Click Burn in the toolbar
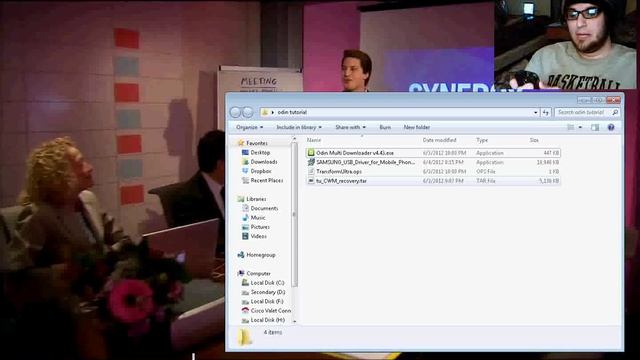The width and height of the screenshot is (640, 360). point(385,127)
